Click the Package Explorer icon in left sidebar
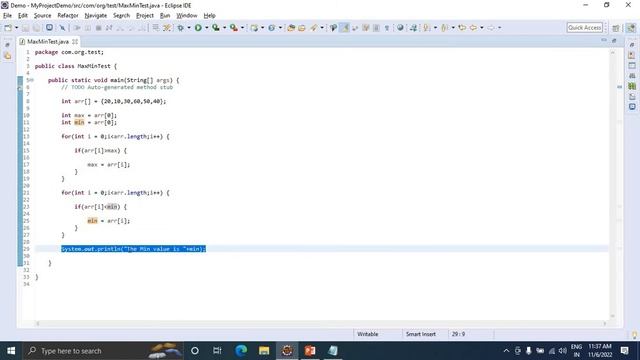Screen dimensions: 640x360 [8, 56]
